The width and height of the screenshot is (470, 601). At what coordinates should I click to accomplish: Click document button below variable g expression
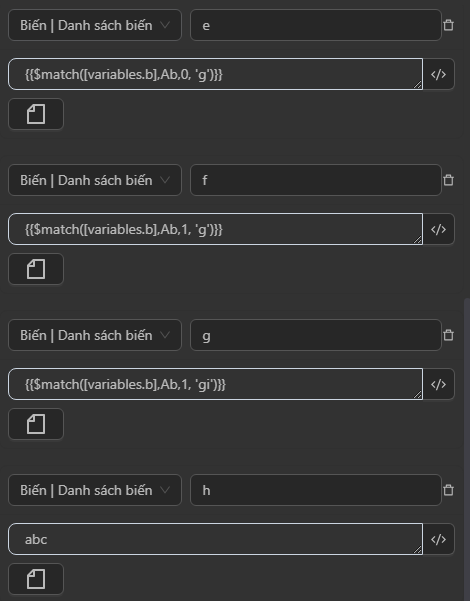36,424
